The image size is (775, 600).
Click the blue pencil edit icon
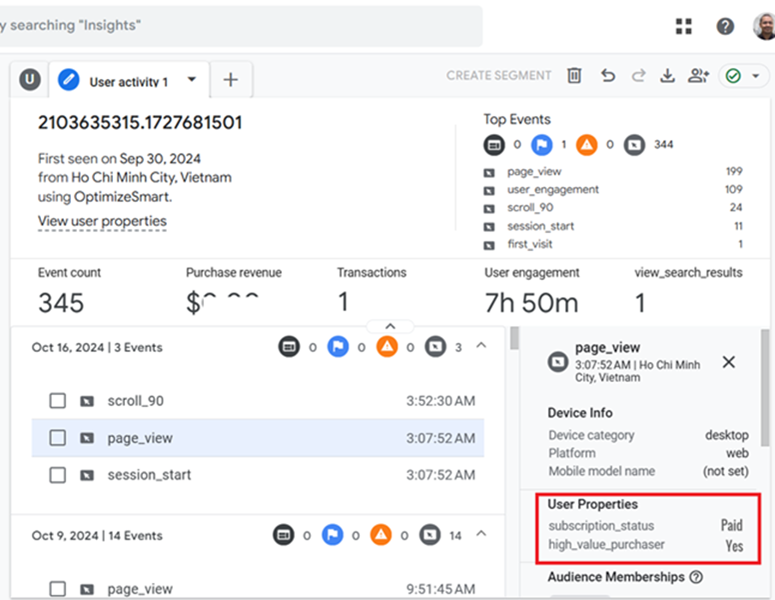[x=69, y=80]
